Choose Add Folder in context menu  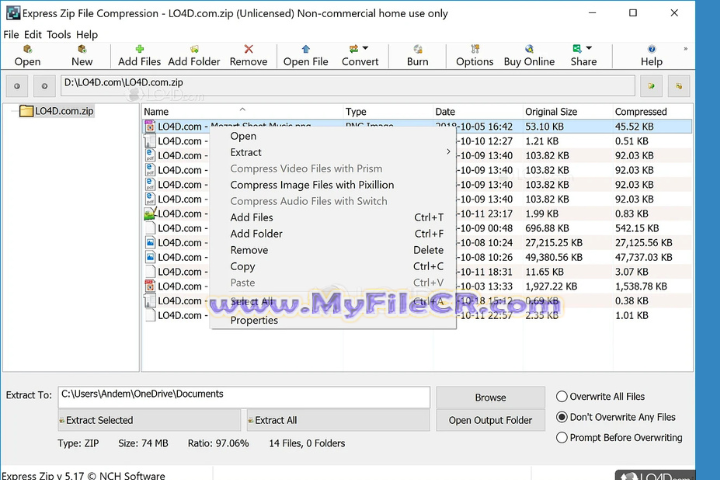[x=333, y=234]
